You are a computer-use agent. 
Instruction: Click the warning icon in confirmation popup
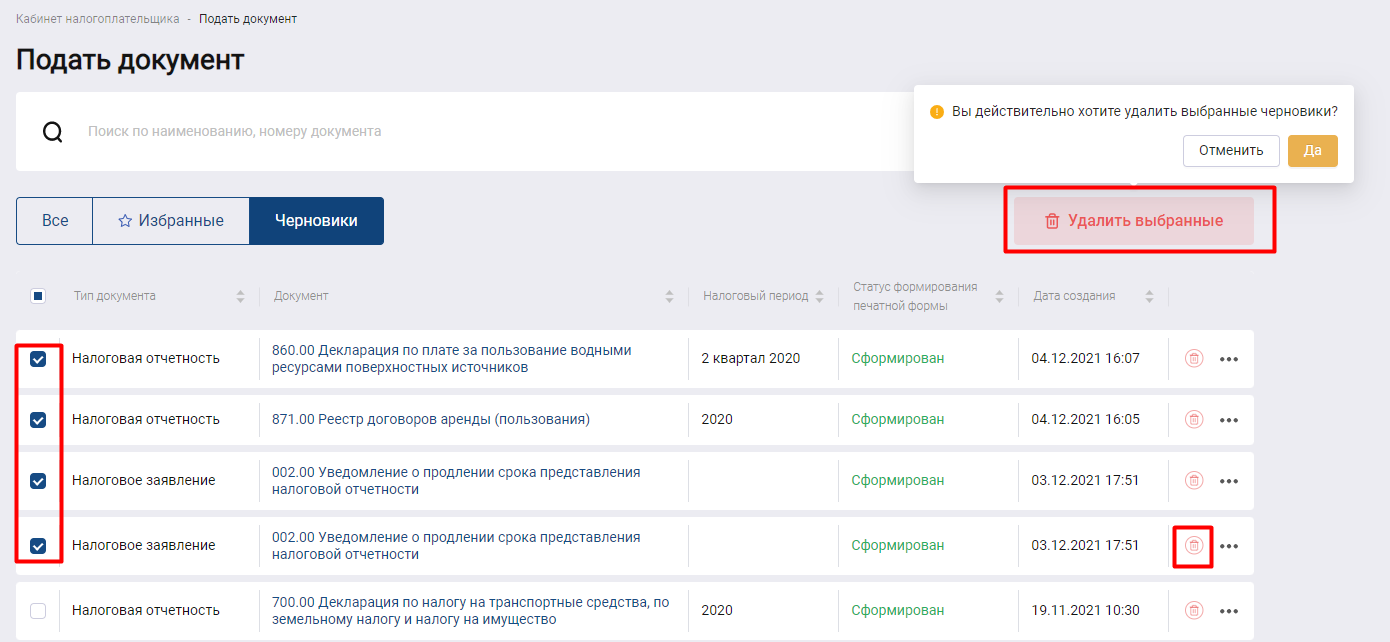937,112
